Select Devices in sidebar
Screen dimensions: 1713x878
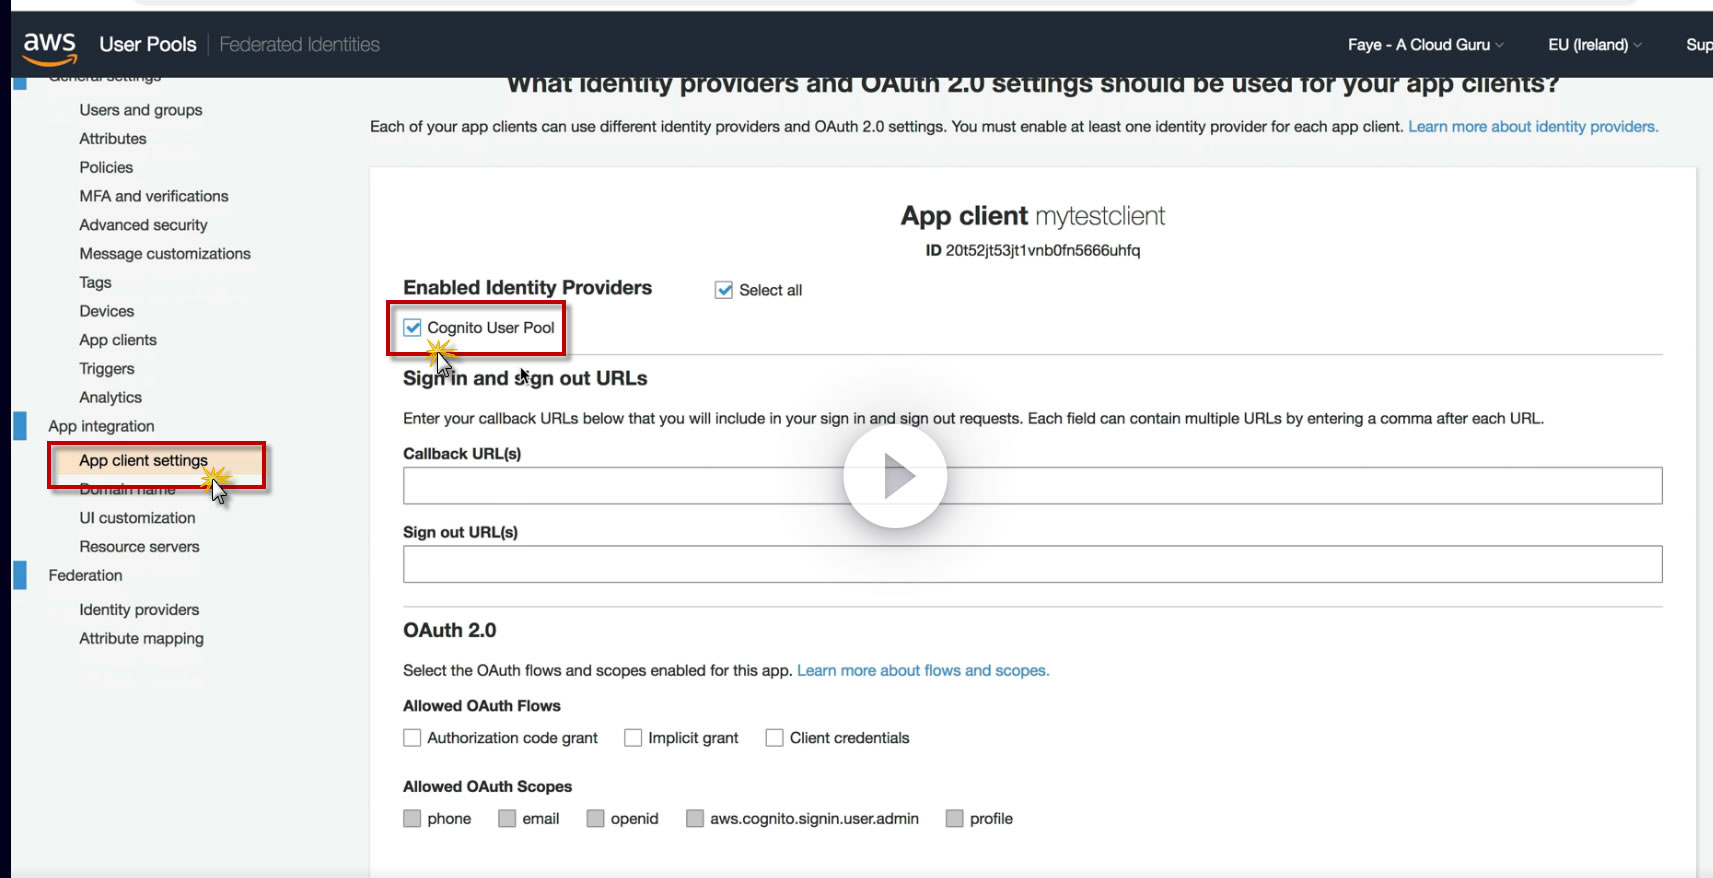coord(107,311)
